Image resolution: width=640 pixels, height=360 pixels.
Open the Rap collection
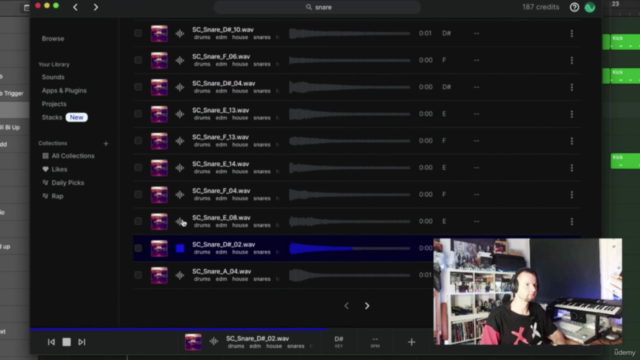coord(53,196)
